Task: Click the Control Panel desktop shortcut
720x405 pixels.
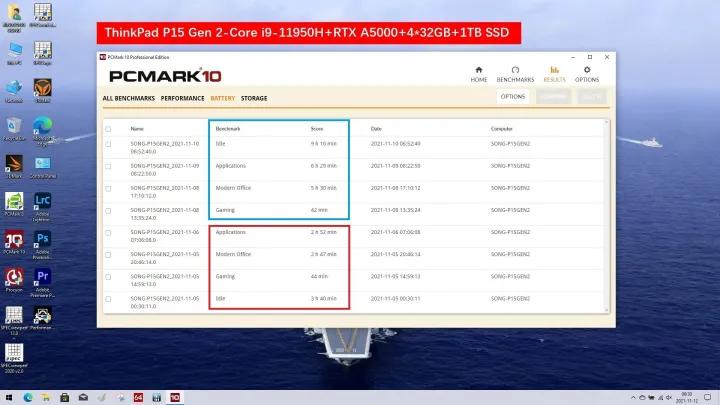Action: (43, 167)
